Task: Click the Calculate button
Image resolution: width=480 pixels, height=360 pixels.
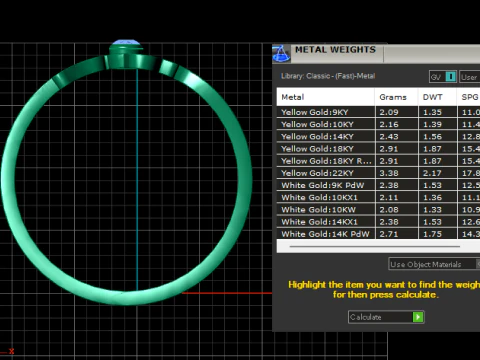Action: pos(386,317)
